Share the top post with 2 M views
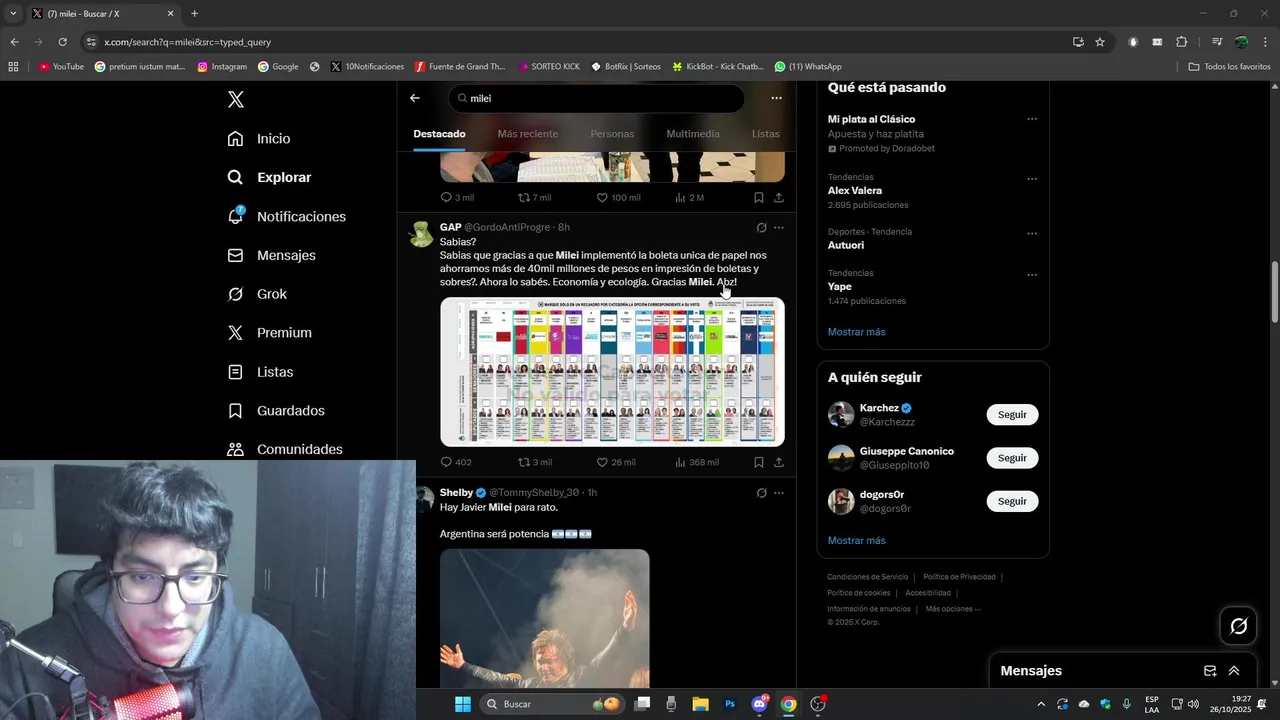1280x720 pixels. point(779,197)
